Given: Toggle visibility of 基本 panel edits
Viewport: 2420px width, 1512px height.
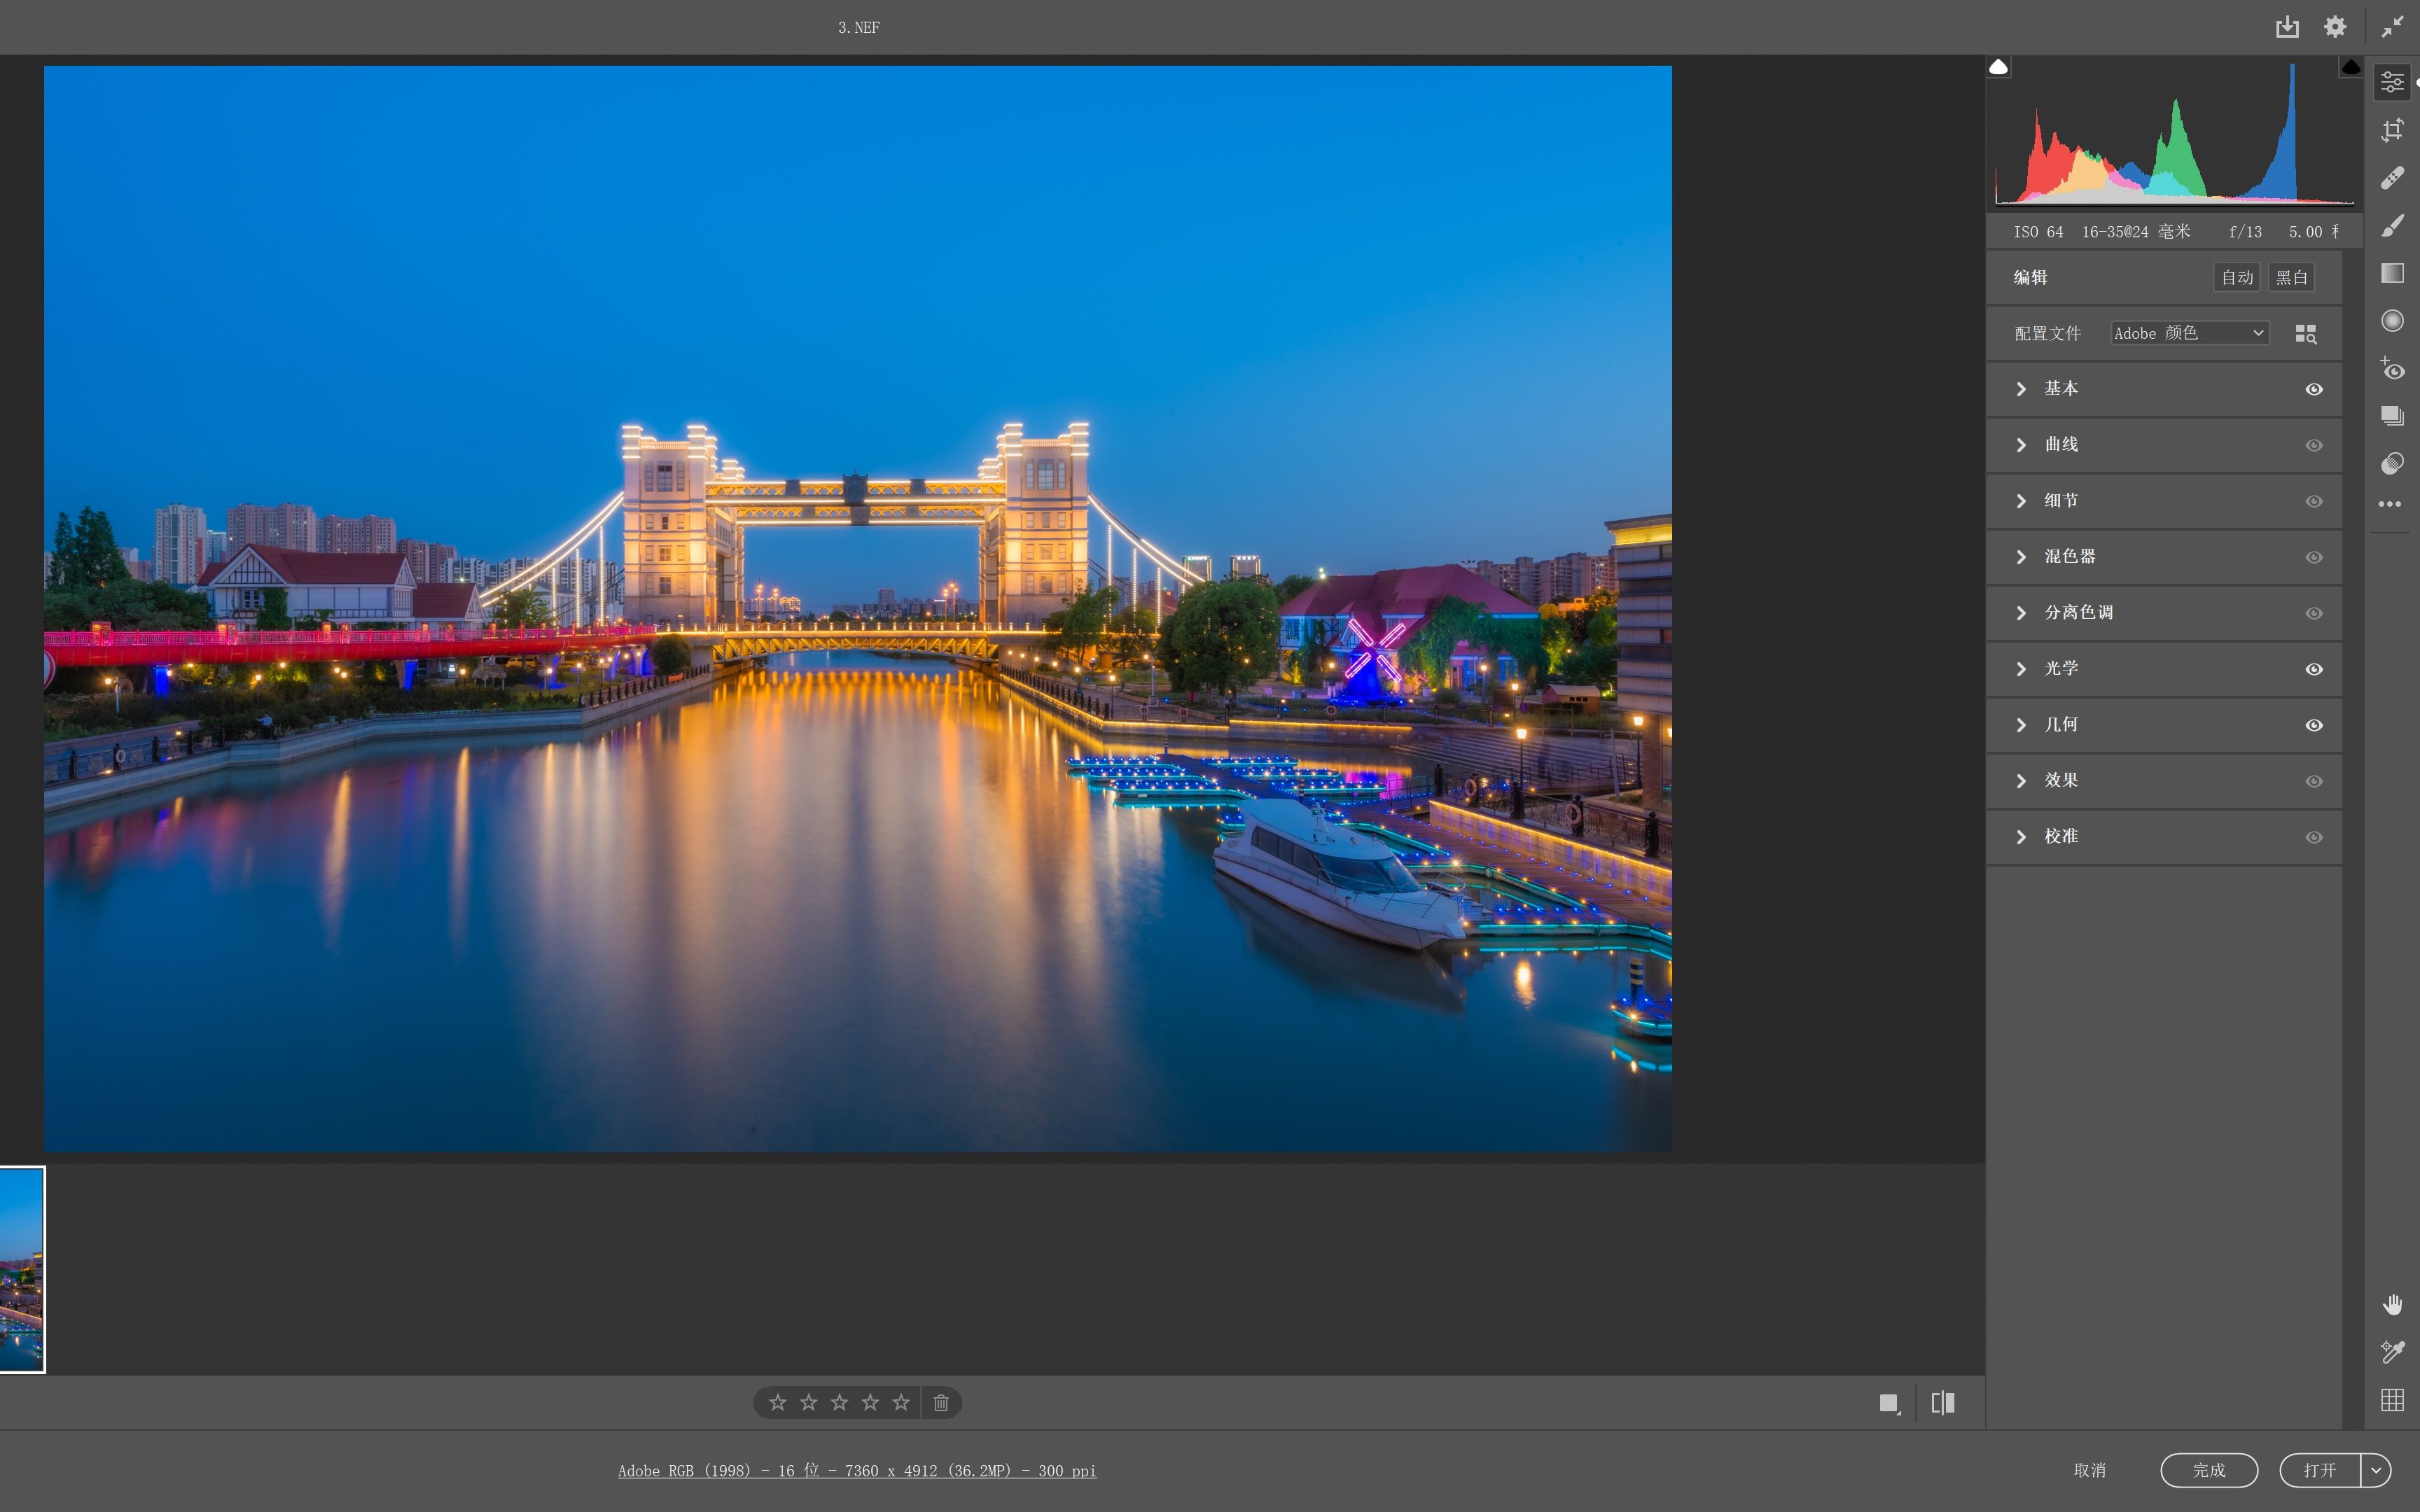Looking at the screenshot, I should 2314,389.
